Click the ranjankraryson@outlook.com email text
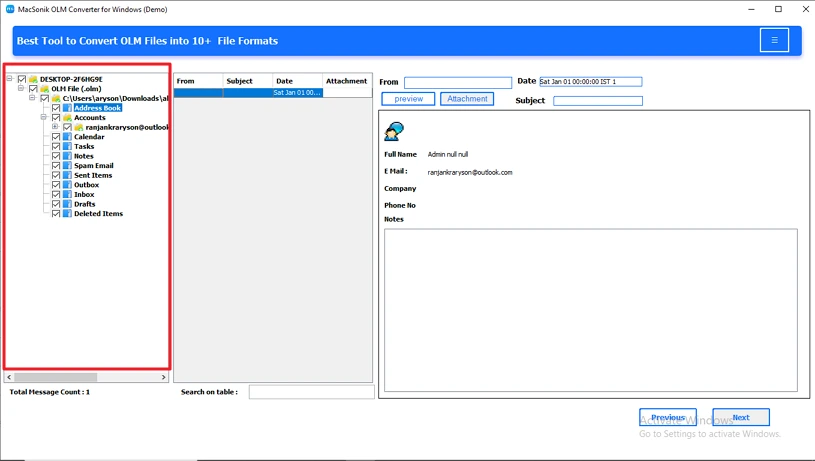 click(470, 173)
